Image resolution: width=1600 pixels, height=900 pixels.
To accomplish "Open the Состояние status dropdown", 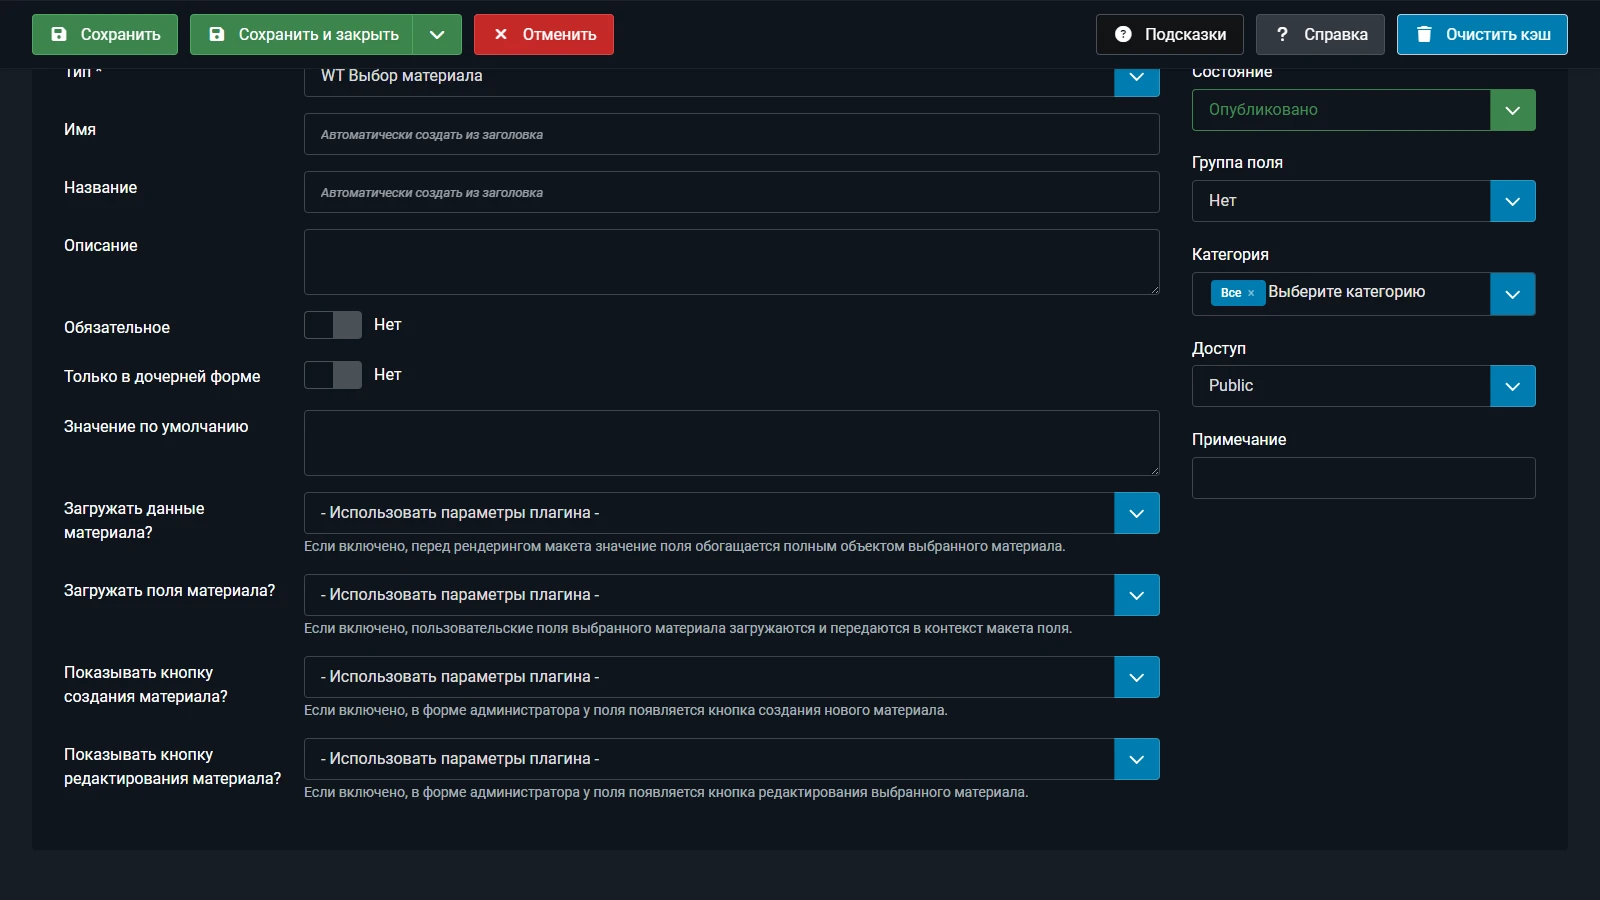I will pos(1363,110).
